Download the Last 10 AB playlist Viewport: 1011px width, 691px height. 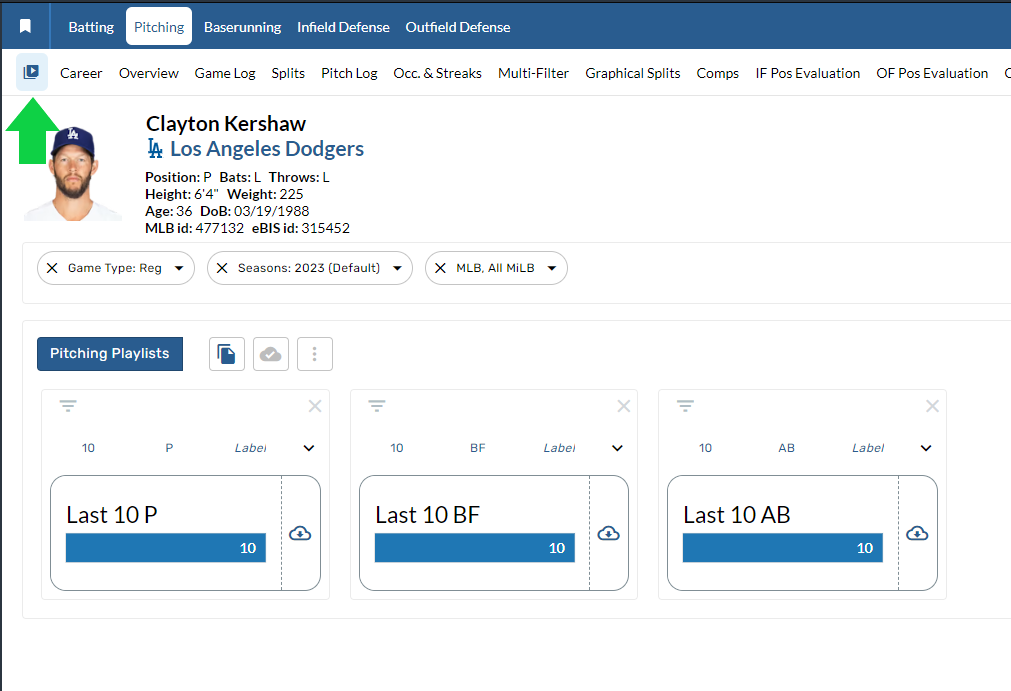(x=917, y=534)
